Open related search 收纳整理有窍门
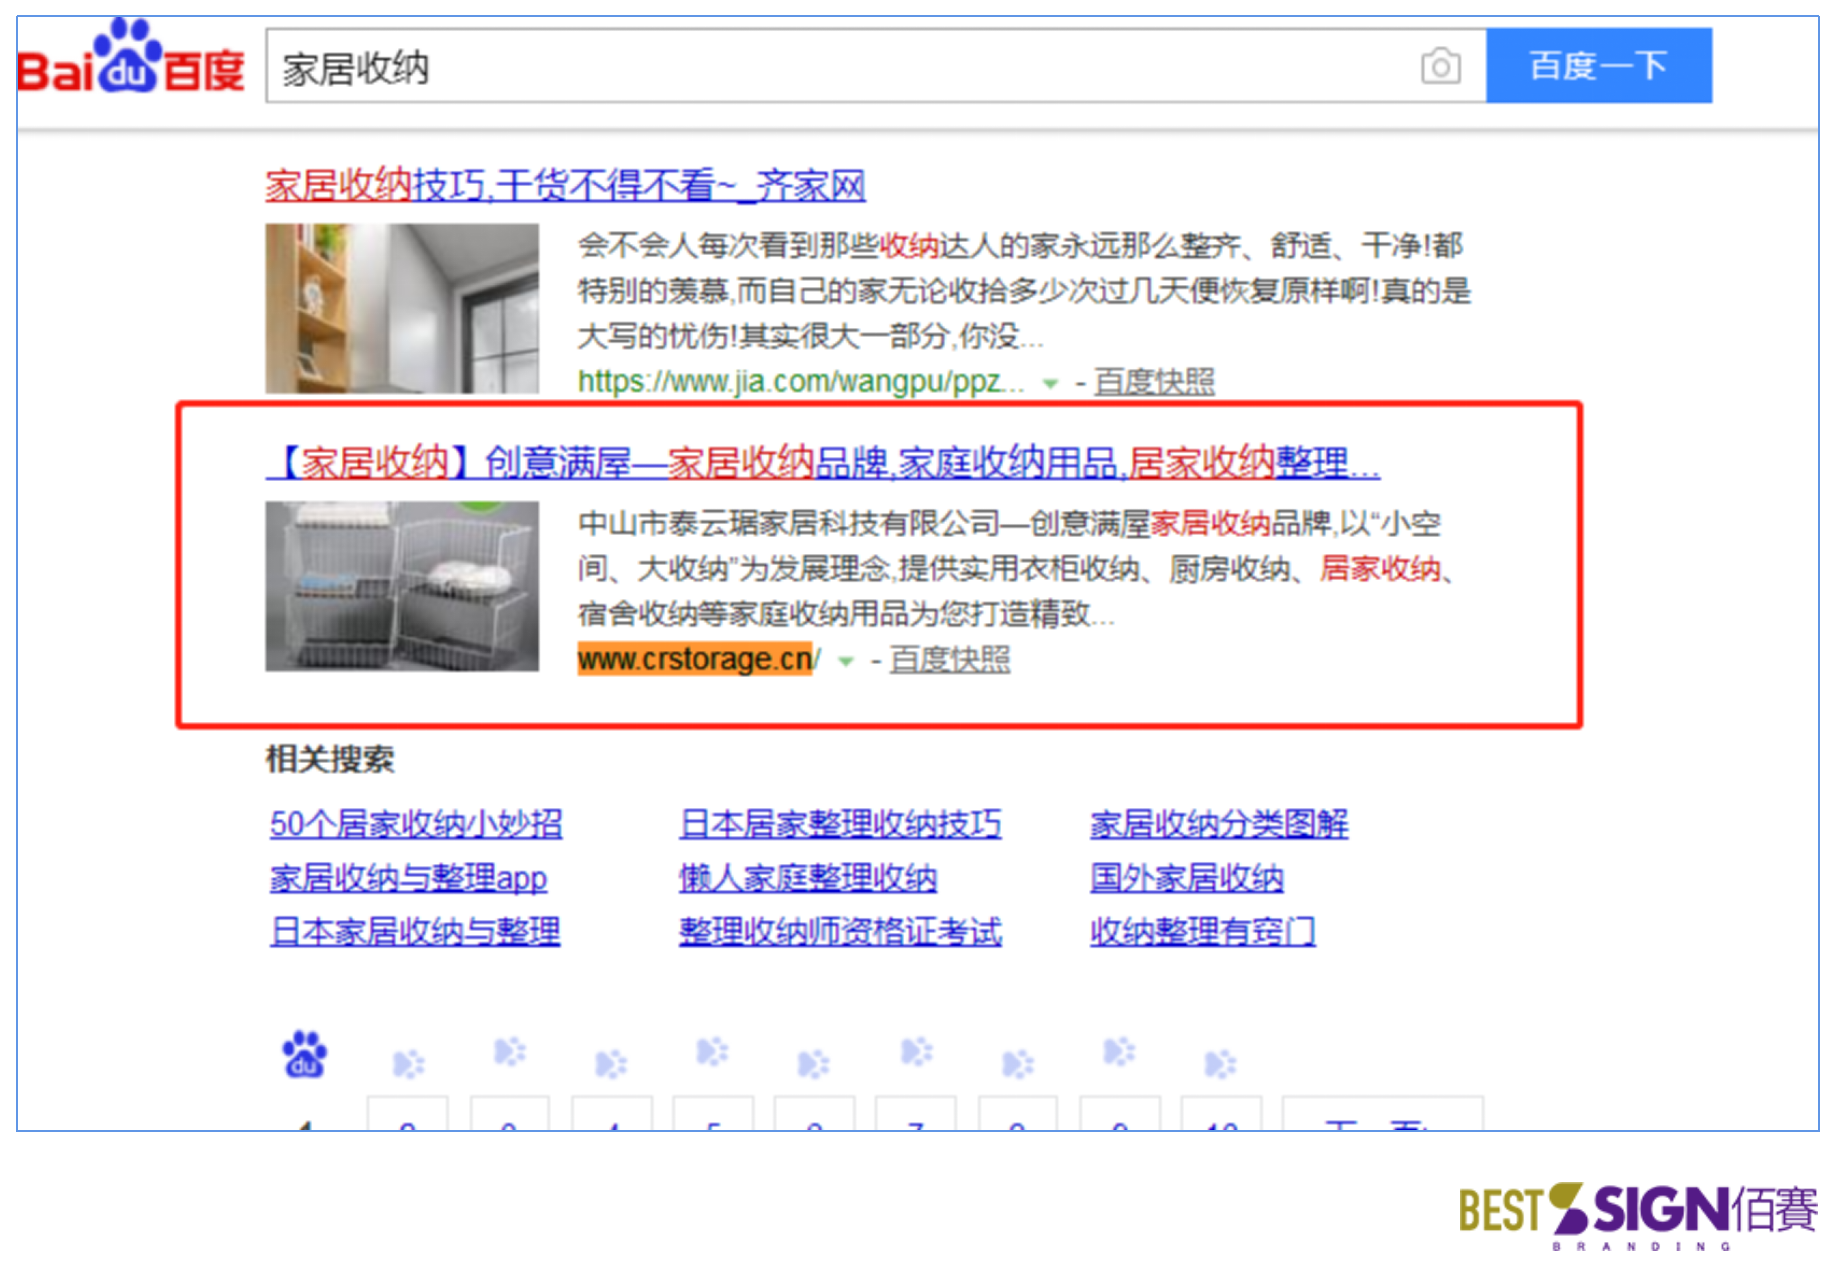The image size is (1835, 1282). click(x=1202, y=931)
